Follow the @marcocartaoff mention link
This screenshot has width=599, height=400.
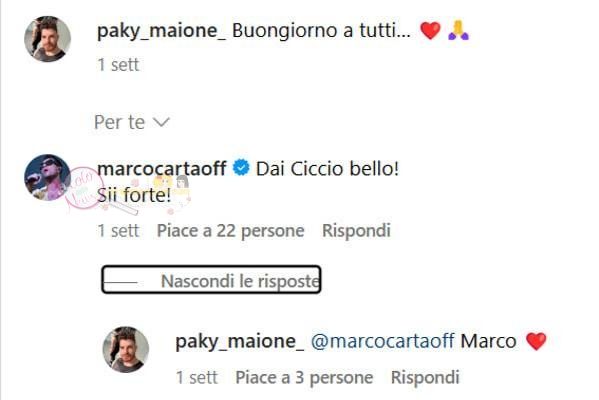[382, 341]
